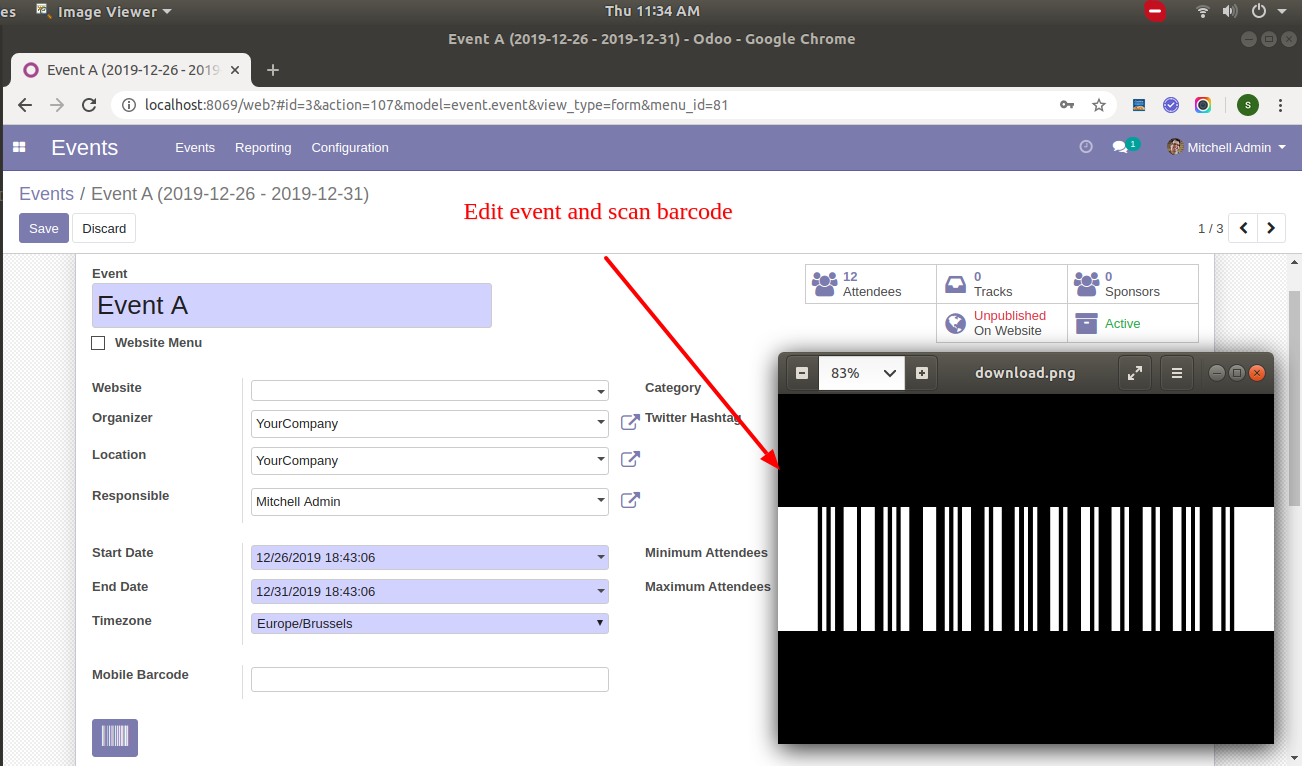This screenshot has width=1302, height=766.
Task: Open the clock and calendar in top bar
Action: [652, 11]
